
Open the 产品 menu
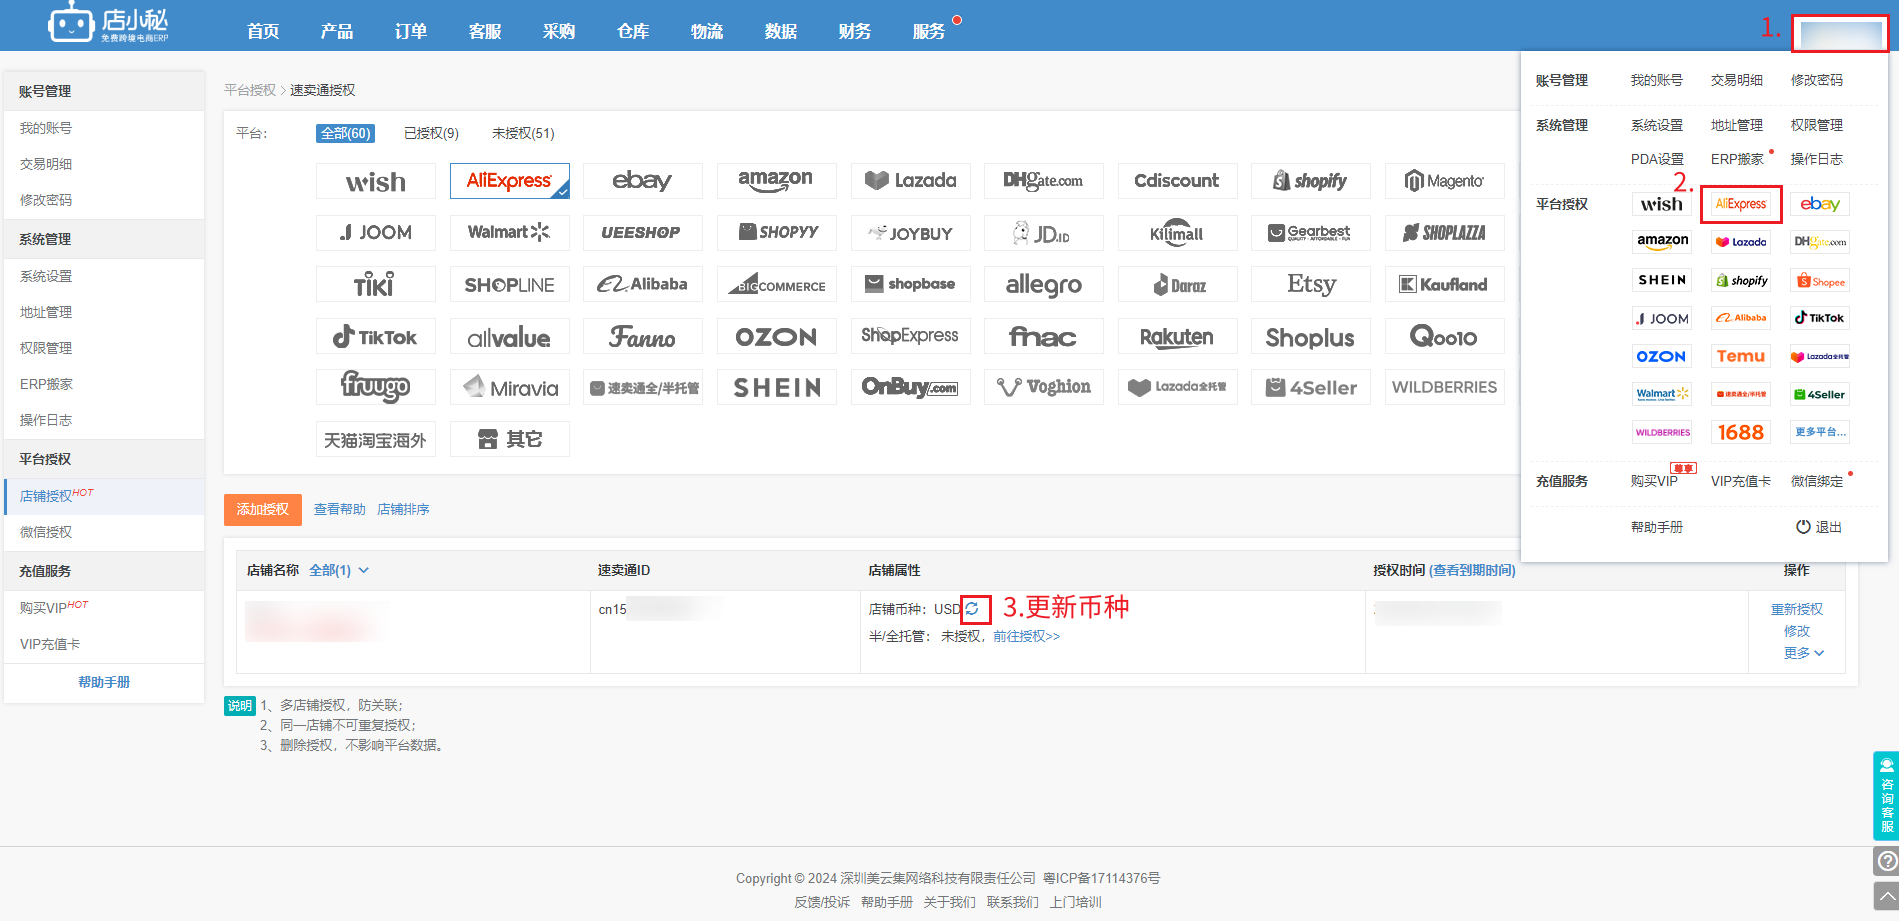click(337, 31)
